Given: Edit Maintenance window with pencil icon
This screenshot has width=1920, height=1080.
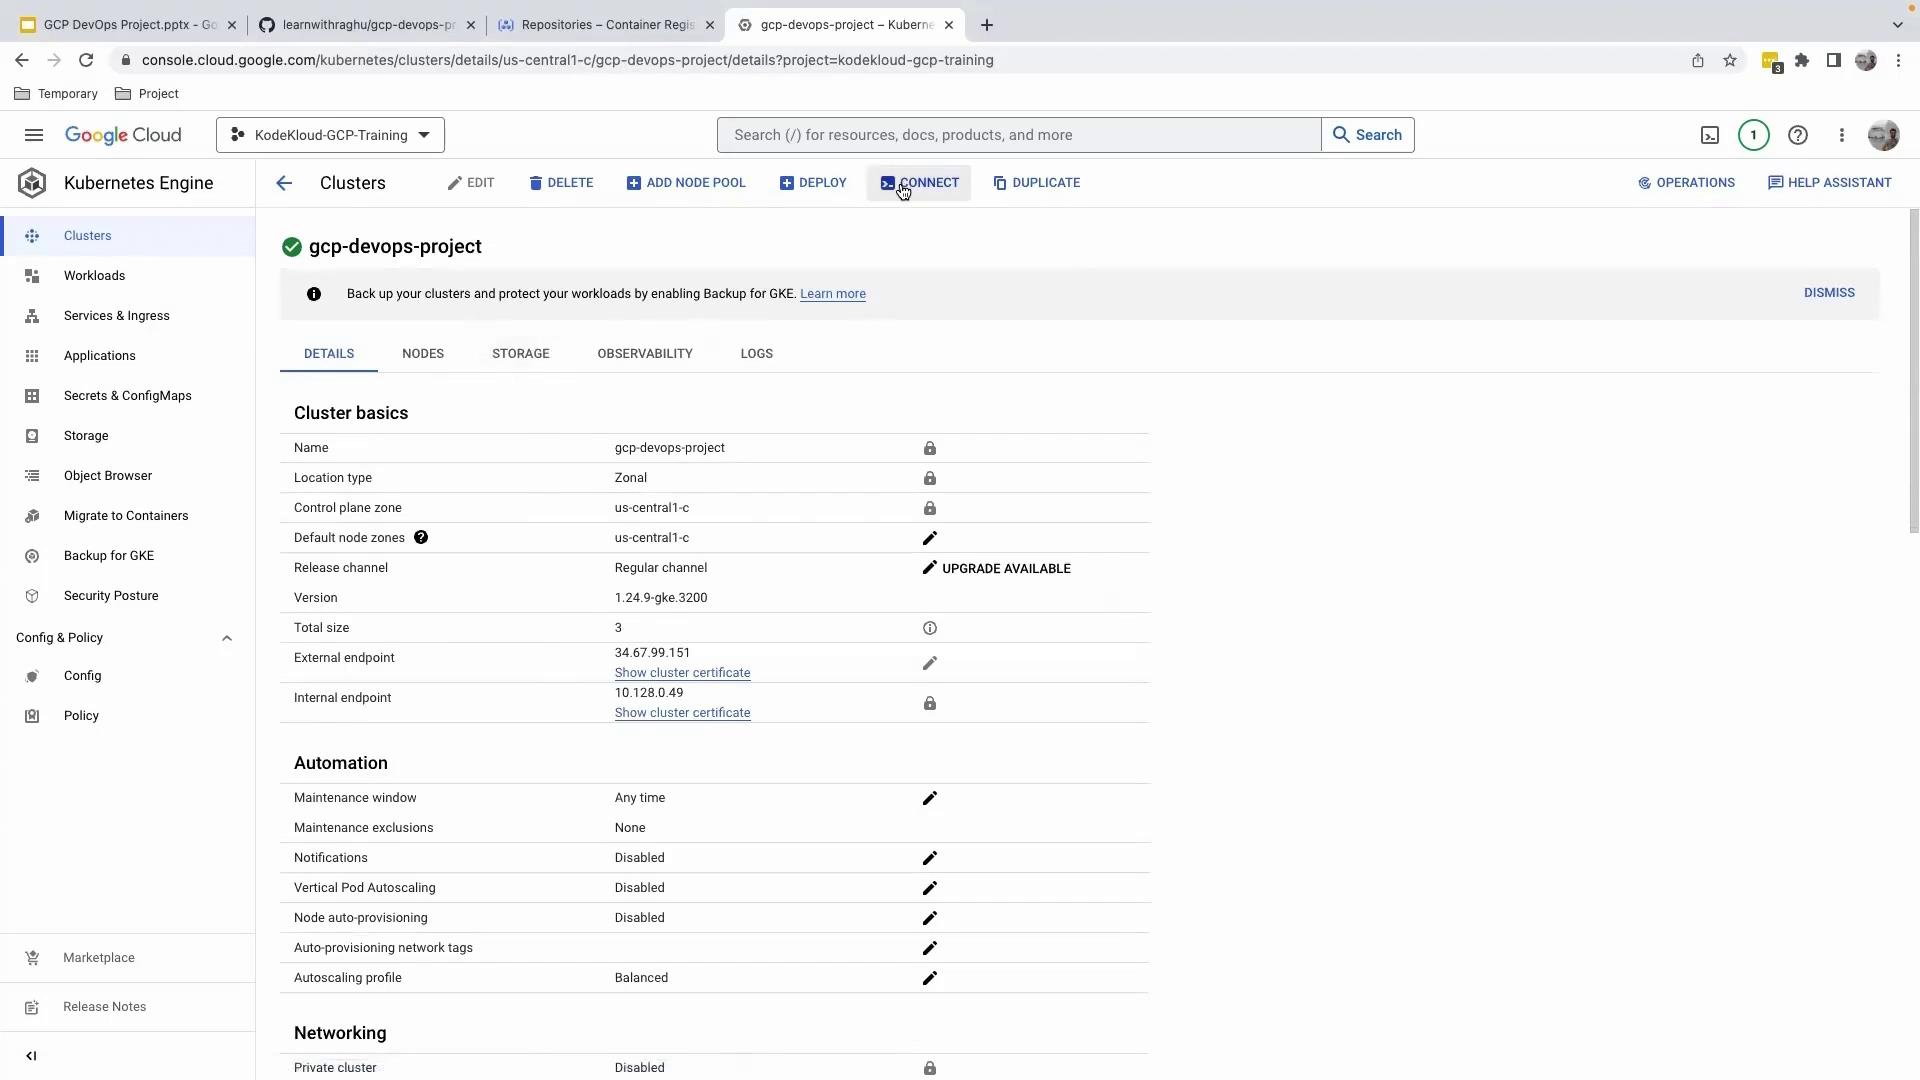Looking at the screenshot, I should coord(929,798).
